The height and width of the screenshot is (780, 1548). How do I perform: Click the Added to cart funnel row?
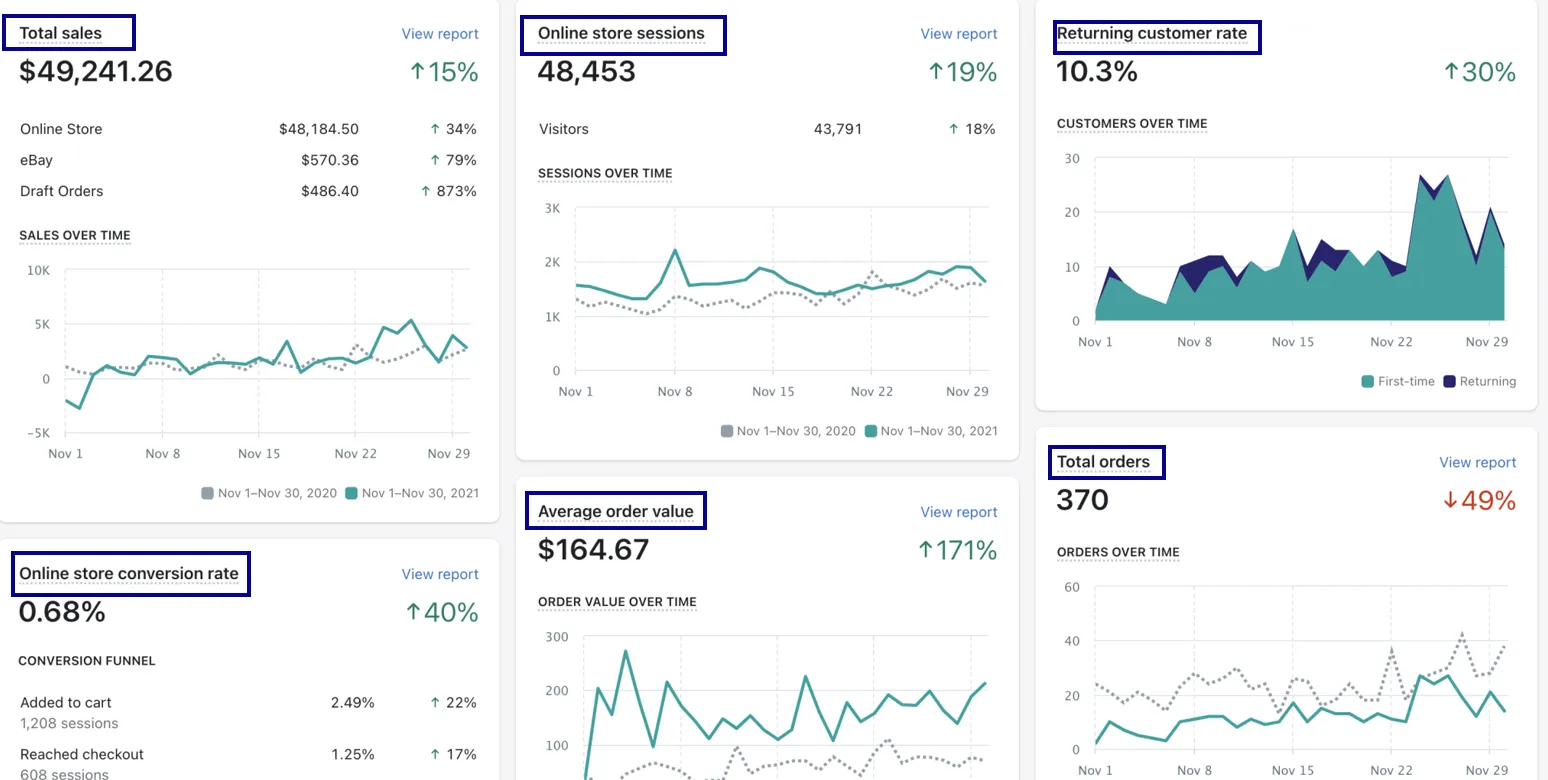[x=248, y=712]
